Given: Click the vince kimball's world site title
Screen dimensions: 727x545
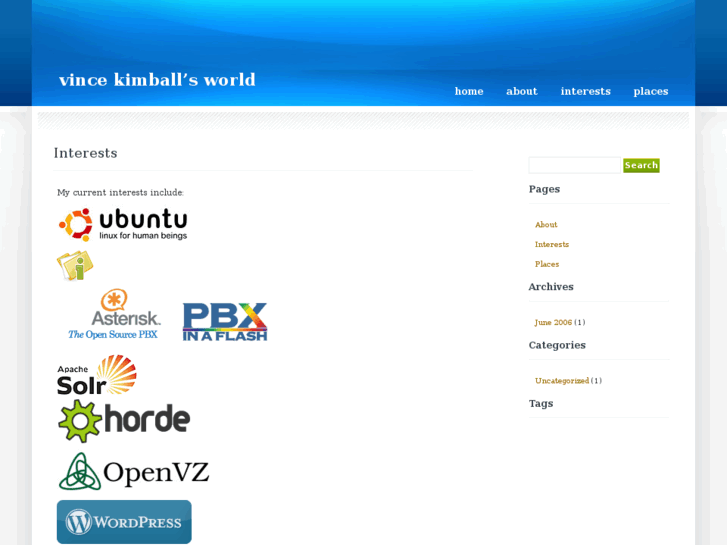Looking at the screenshot, I should 157,80.
